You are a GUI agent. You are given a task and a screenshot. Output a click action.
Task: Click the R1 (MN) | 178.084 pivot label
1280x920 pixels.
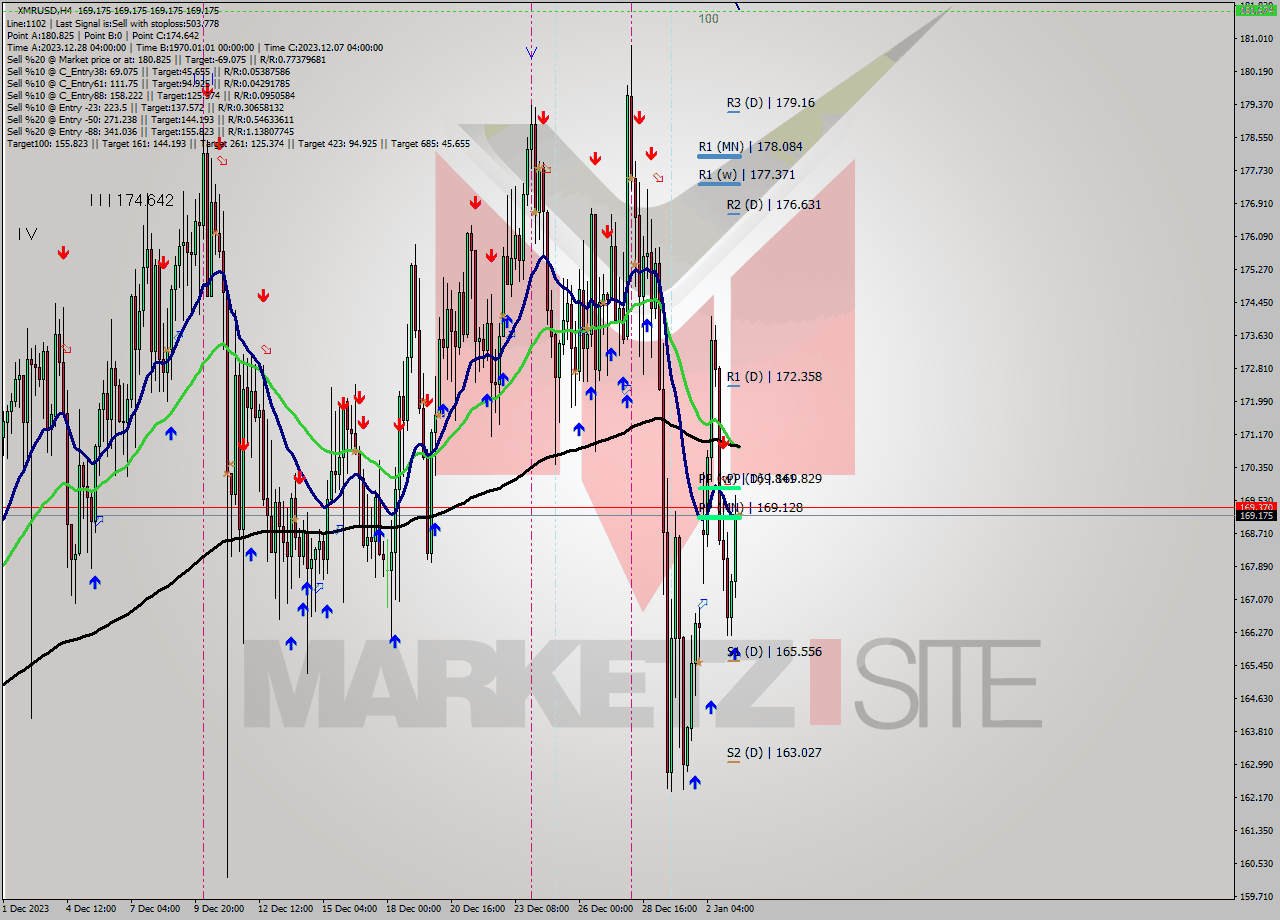click(x=750, y=146)
